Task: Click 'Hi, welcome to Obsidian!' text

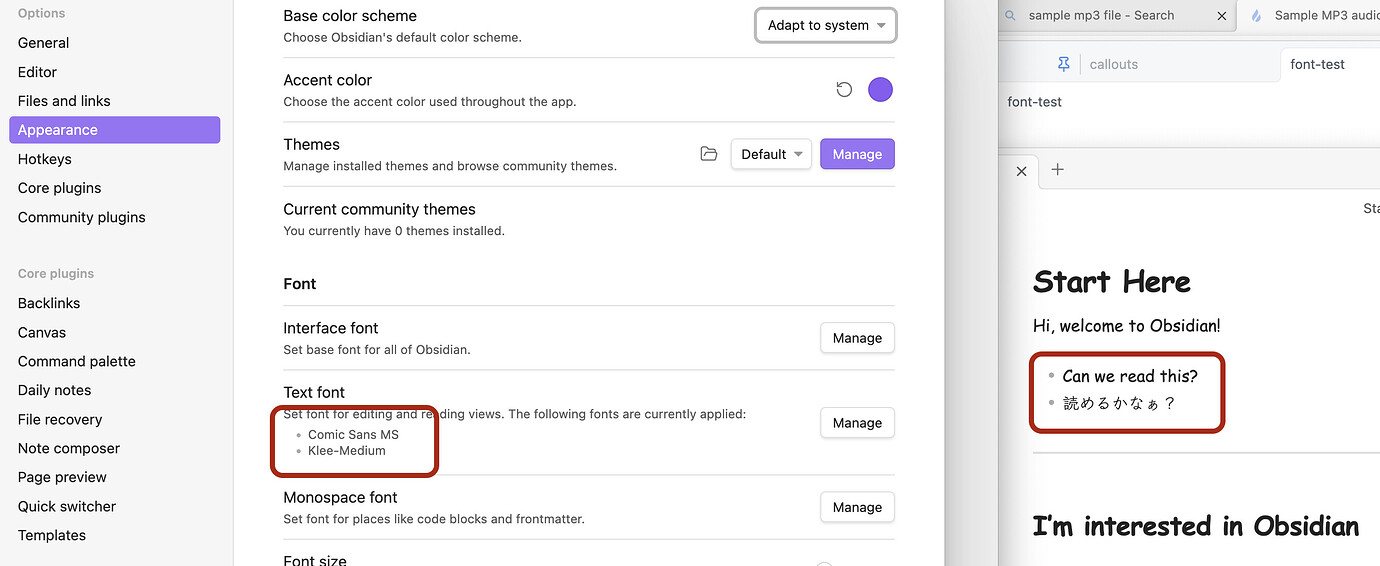Action: 1127,325
